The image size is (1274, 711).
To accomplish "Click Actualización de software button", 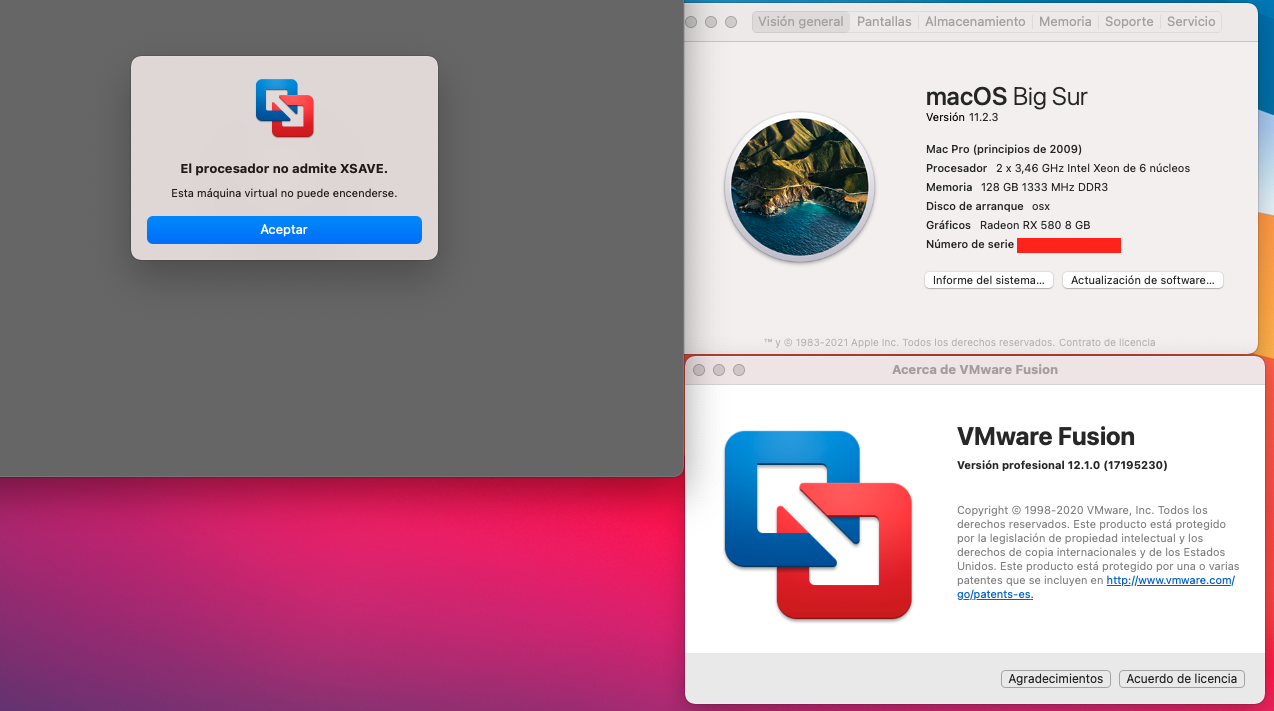I will click(1143, 281).
